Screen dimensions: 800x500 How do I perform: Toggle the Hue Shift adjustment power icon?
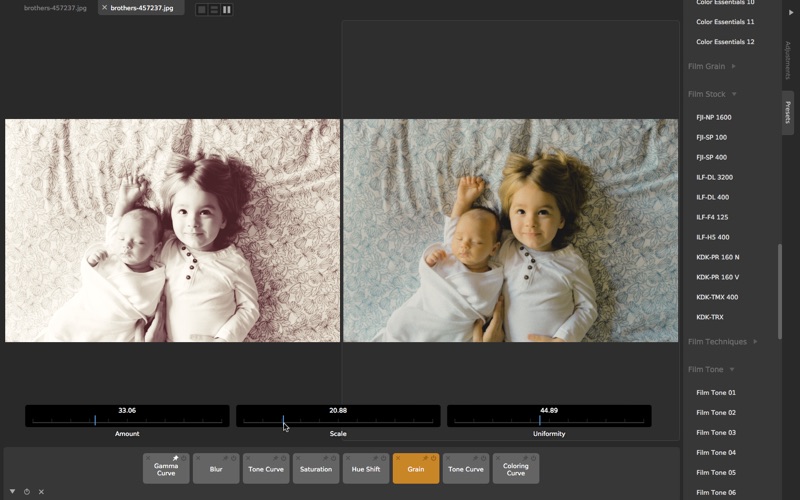[x=384, y=458]
